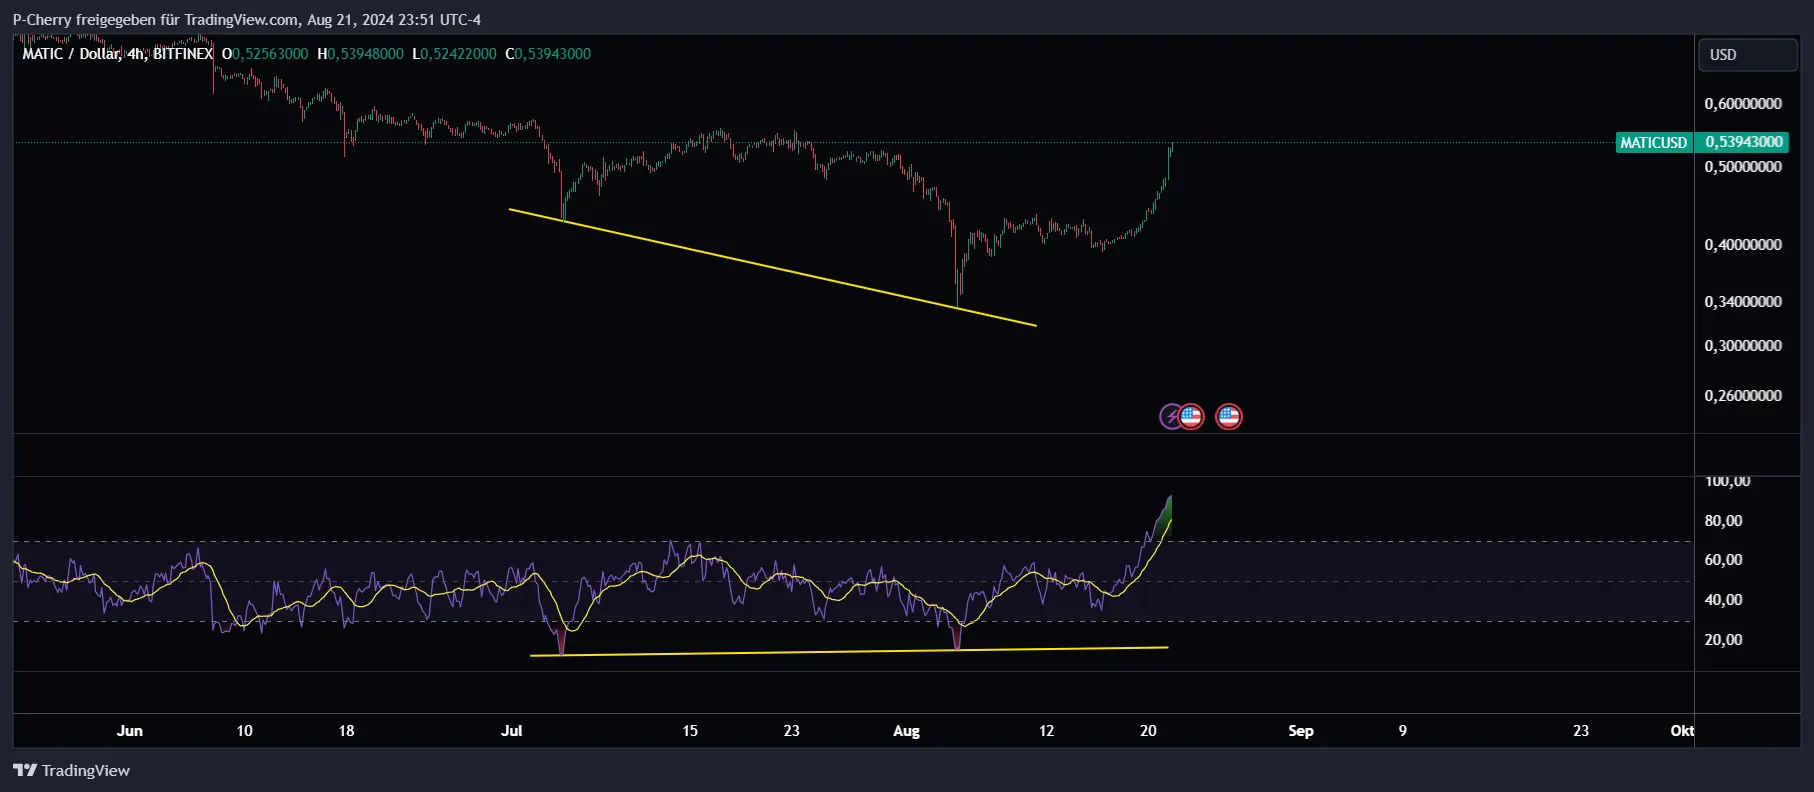Click the 0,30000000 price axis label
Screen dimensions: 1814x792
point(1743,346)
